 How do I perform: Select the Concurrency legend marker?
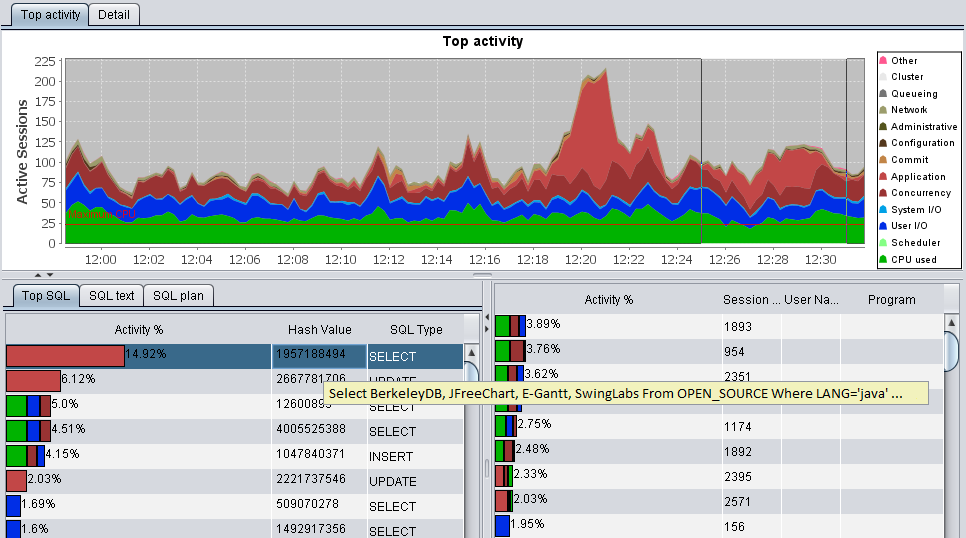(883, 193)
